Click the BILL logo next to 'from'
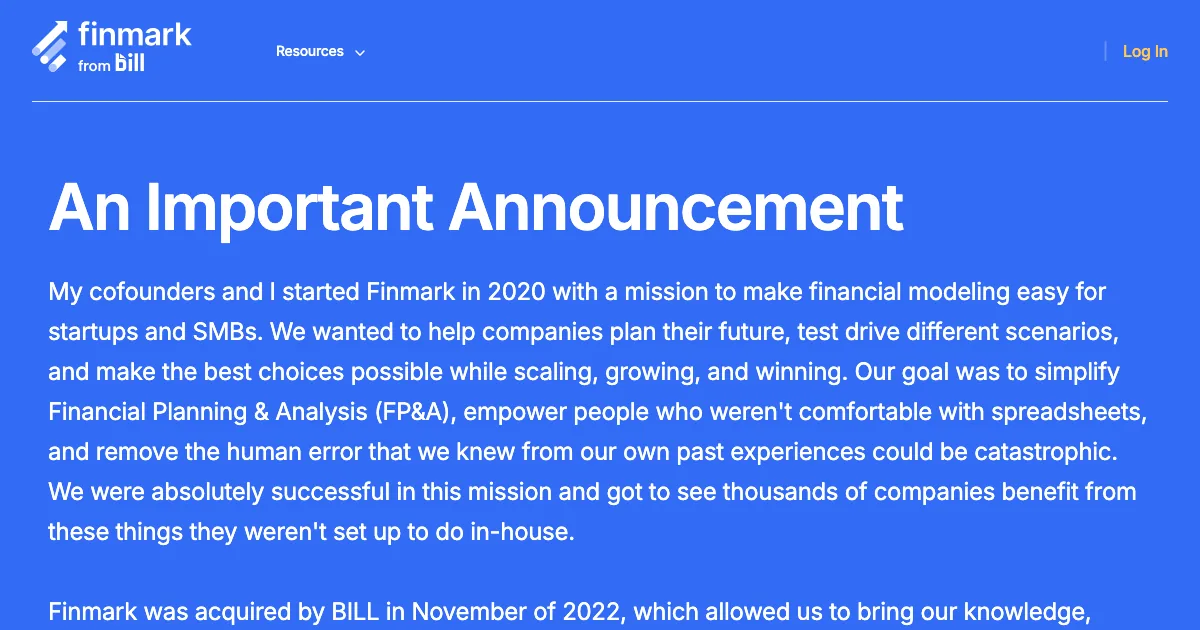 (128, 63)
